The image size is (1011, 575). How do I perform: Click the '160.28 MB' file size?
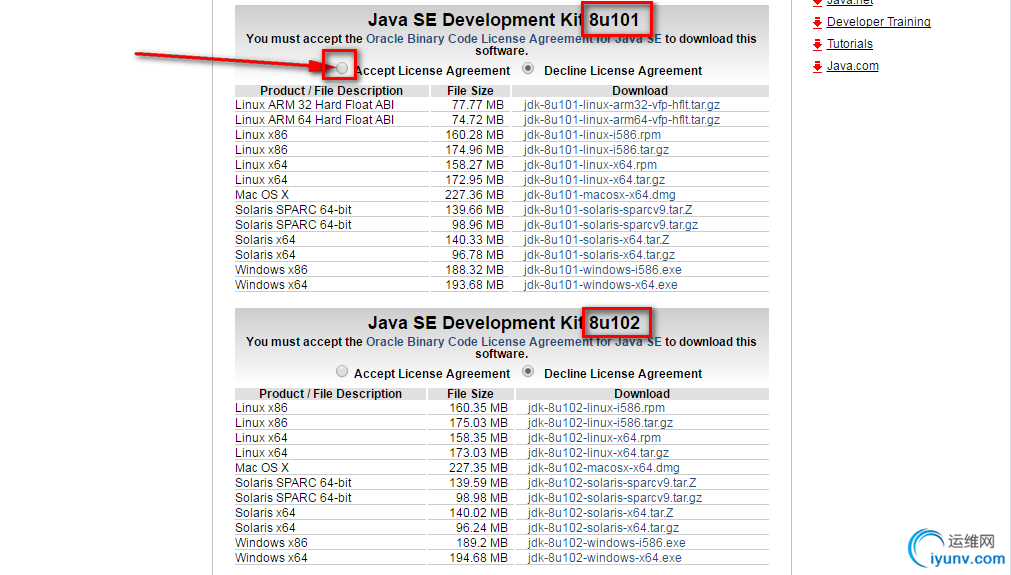[x=474, y=135]
